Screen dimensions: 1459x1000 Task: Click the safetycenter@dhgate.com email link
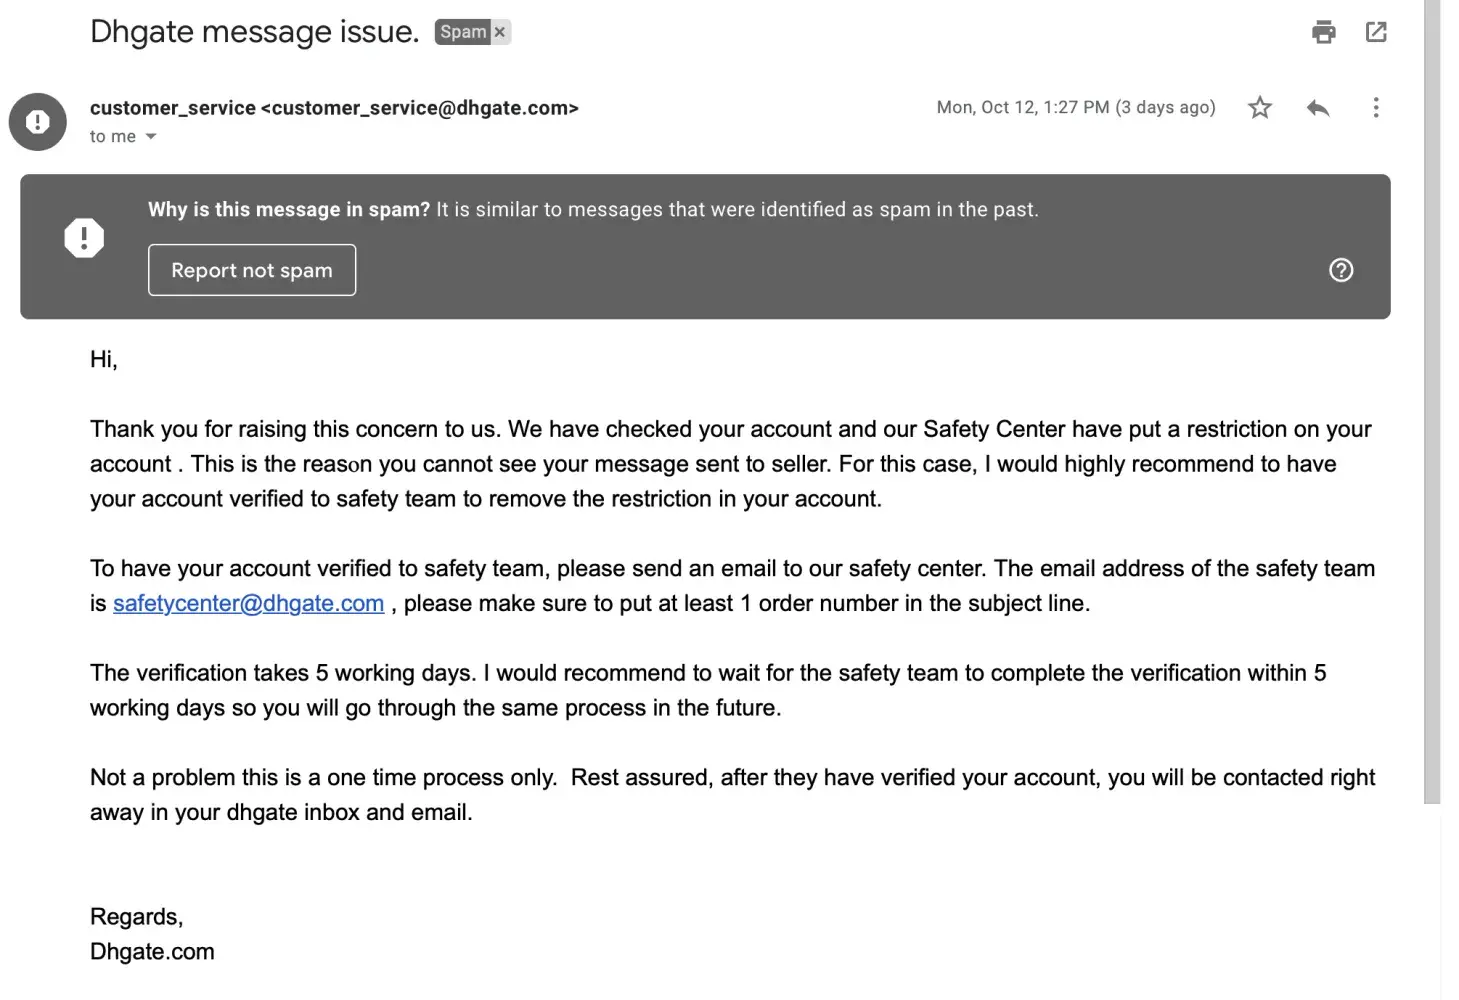[x=248, y=603]
